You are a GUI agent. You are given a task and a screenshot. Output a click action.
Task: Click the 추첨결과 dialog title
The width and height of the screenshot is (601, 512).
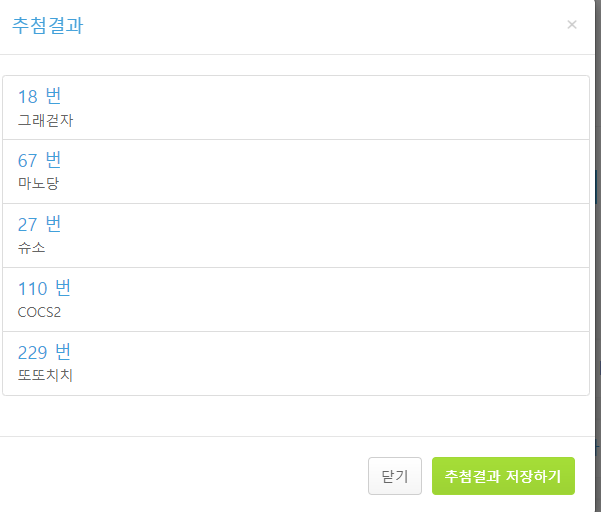point(47,26)
